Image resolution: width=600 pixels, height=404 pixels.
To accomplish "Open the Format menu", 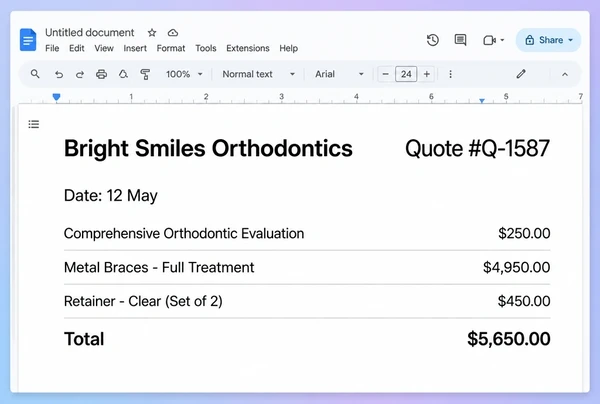I will (x=171, y=48).
